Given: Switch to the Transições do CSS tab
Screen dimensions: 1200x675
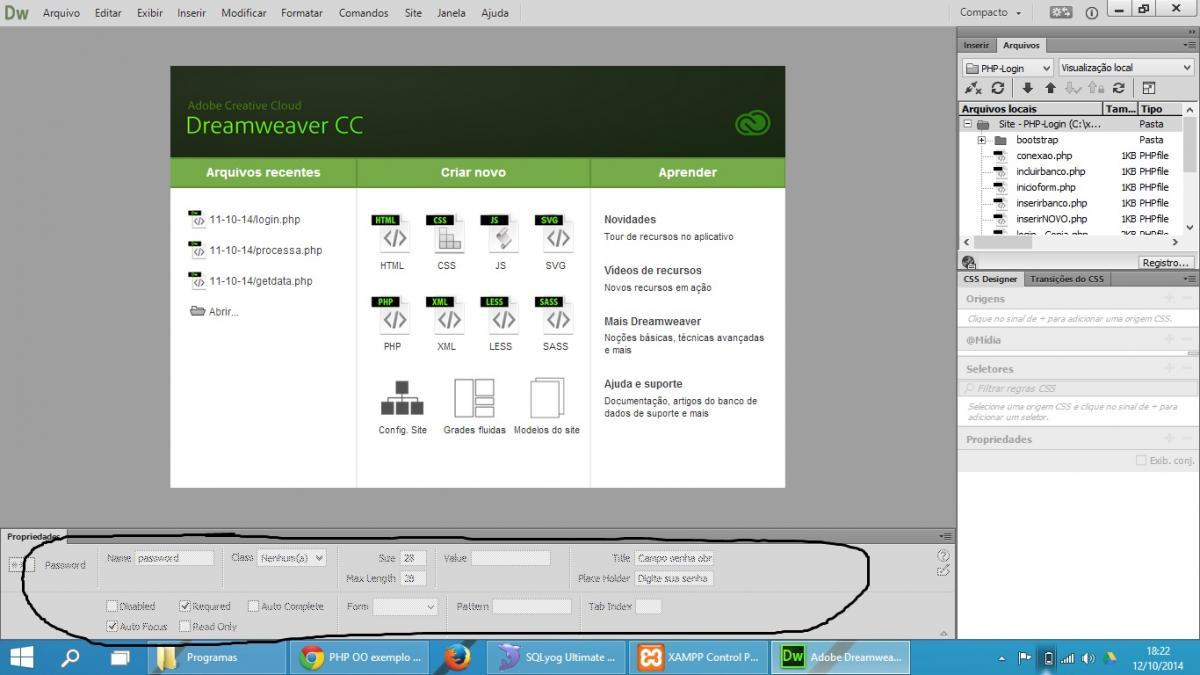Looking at the screenshot, I should coord(1067,279).
